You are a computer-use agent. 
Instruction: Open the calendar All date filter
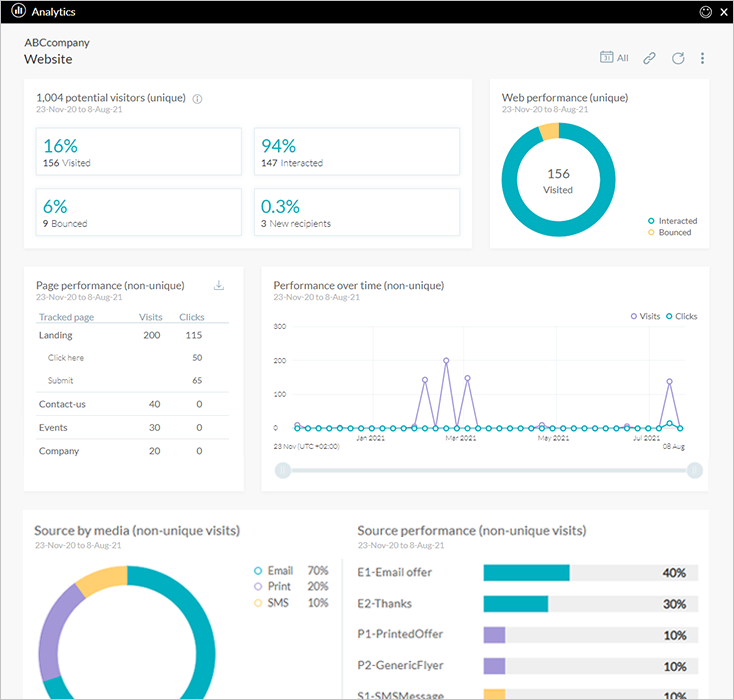click(614, 58)
